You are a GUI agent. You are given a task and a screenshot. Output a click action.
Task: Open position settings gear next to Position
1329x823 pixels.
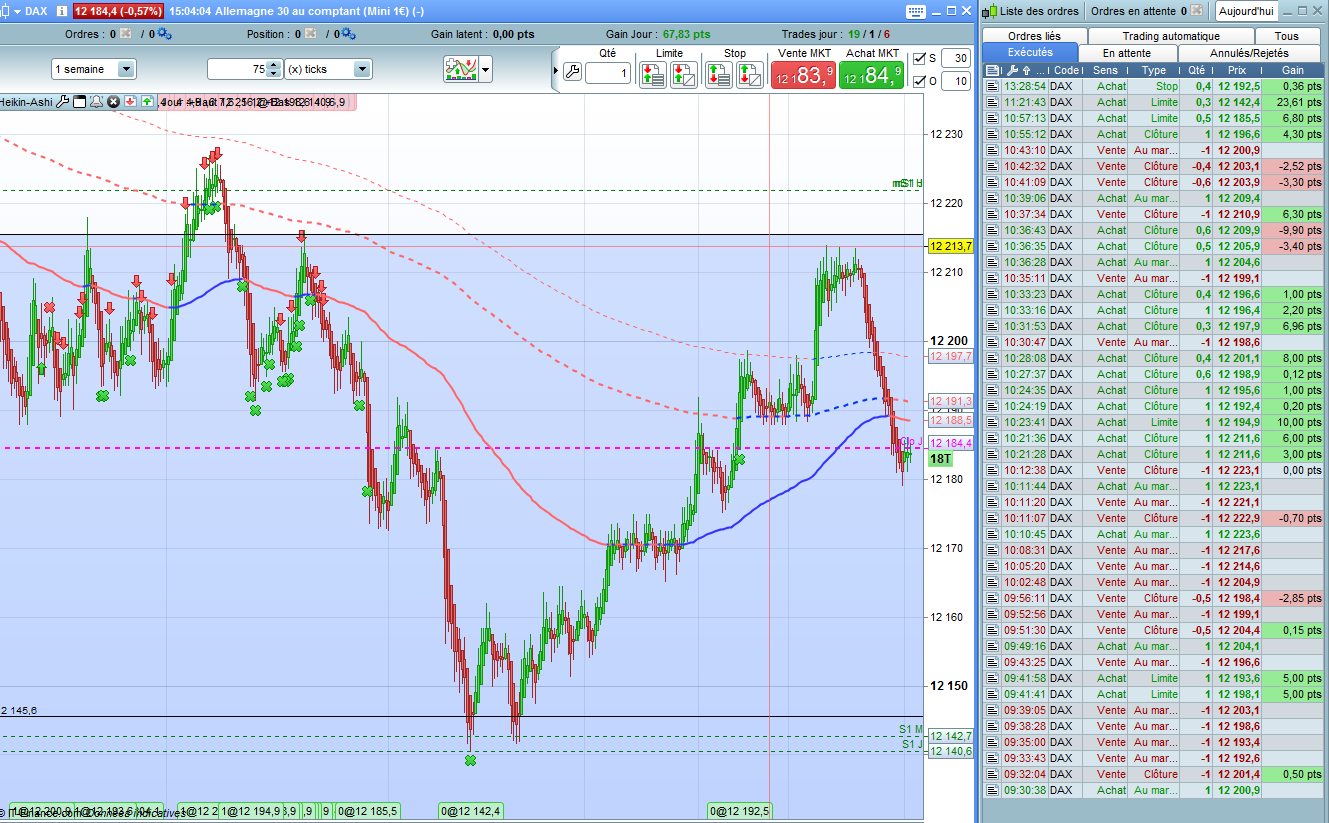347,34
